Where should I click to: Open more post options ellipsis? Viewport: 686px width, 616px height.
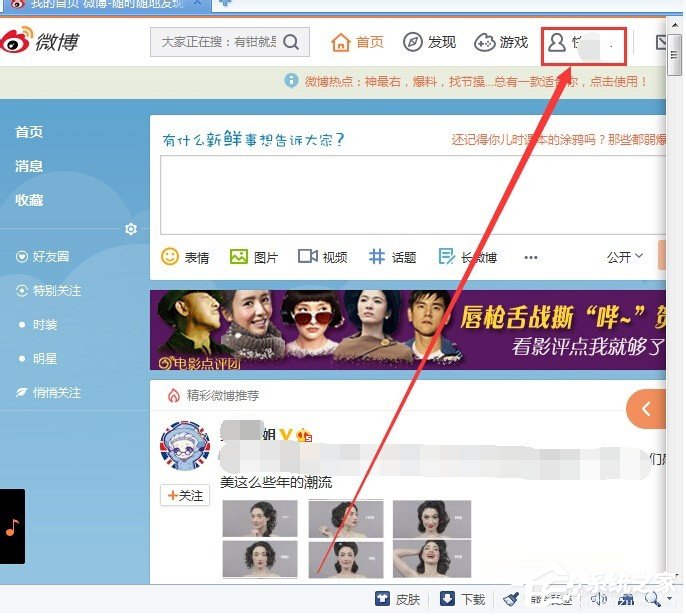click(x=530, y=258)
